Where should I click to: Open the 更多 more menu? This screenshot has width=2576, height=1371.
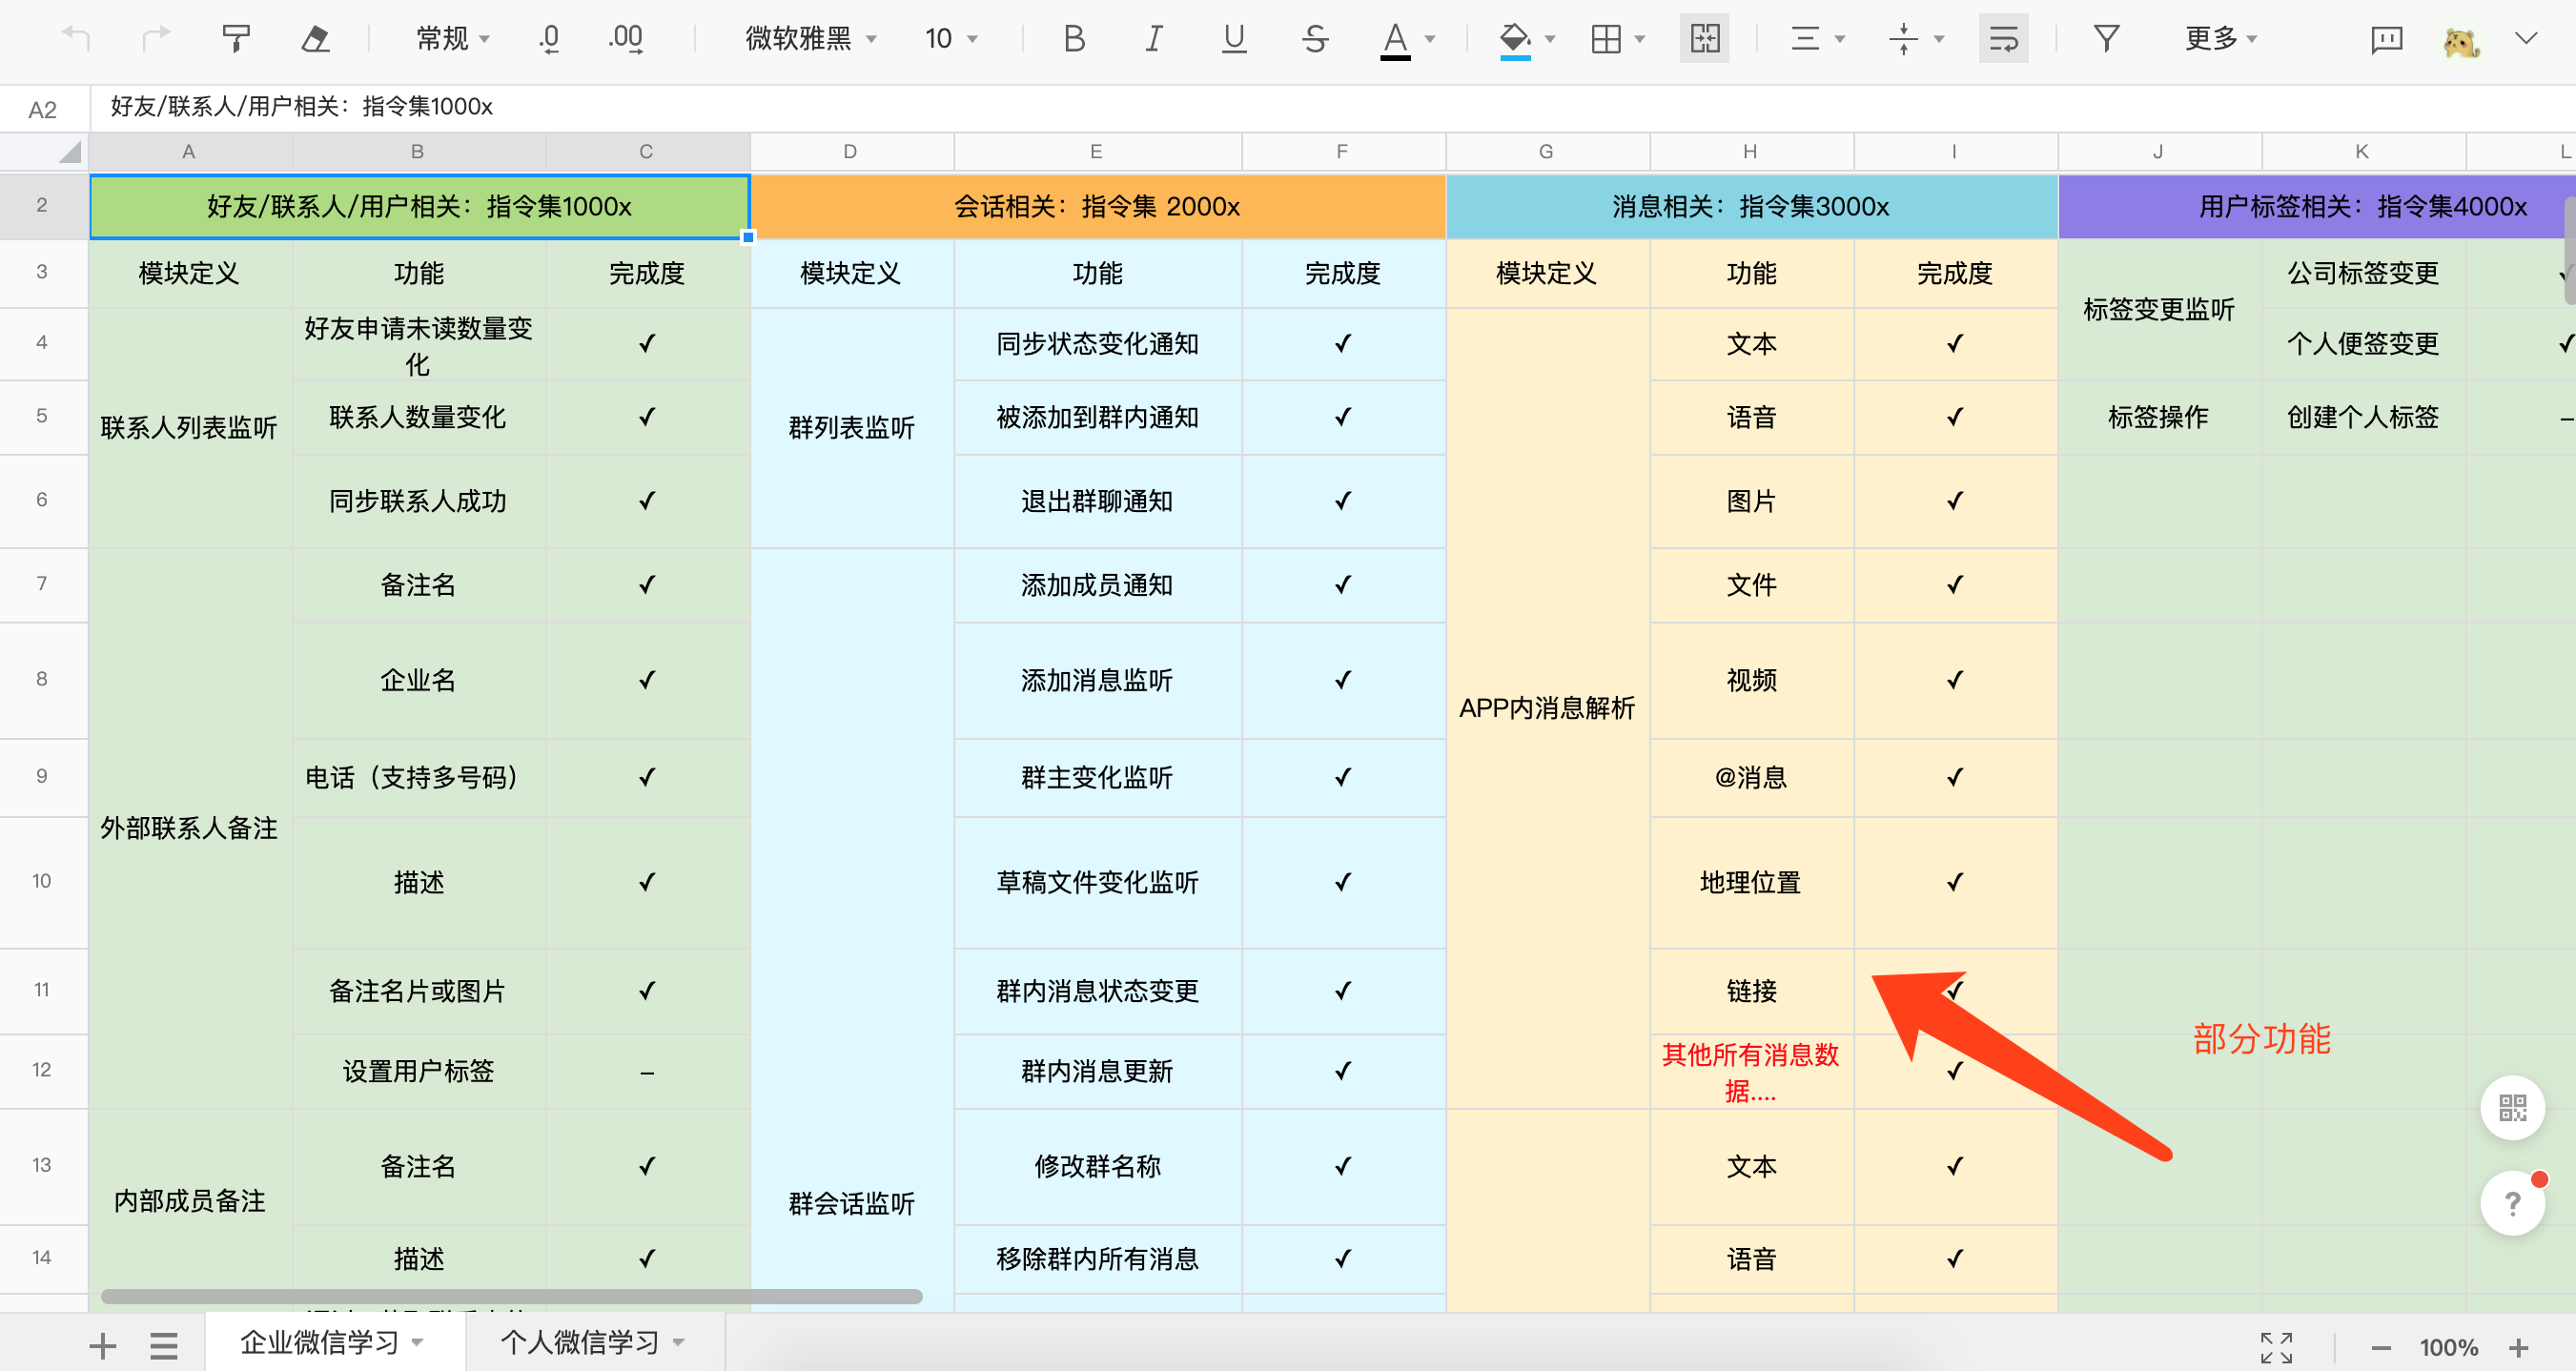tap(2220, 39)
